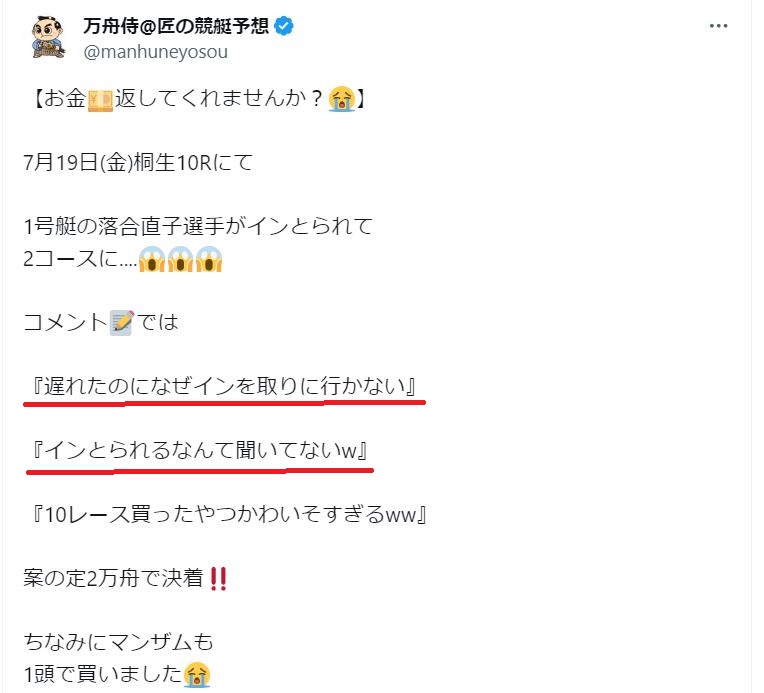Open the three-dot more options menu
The height and width of the screenshot is (693, 764).
click(718, 26)
